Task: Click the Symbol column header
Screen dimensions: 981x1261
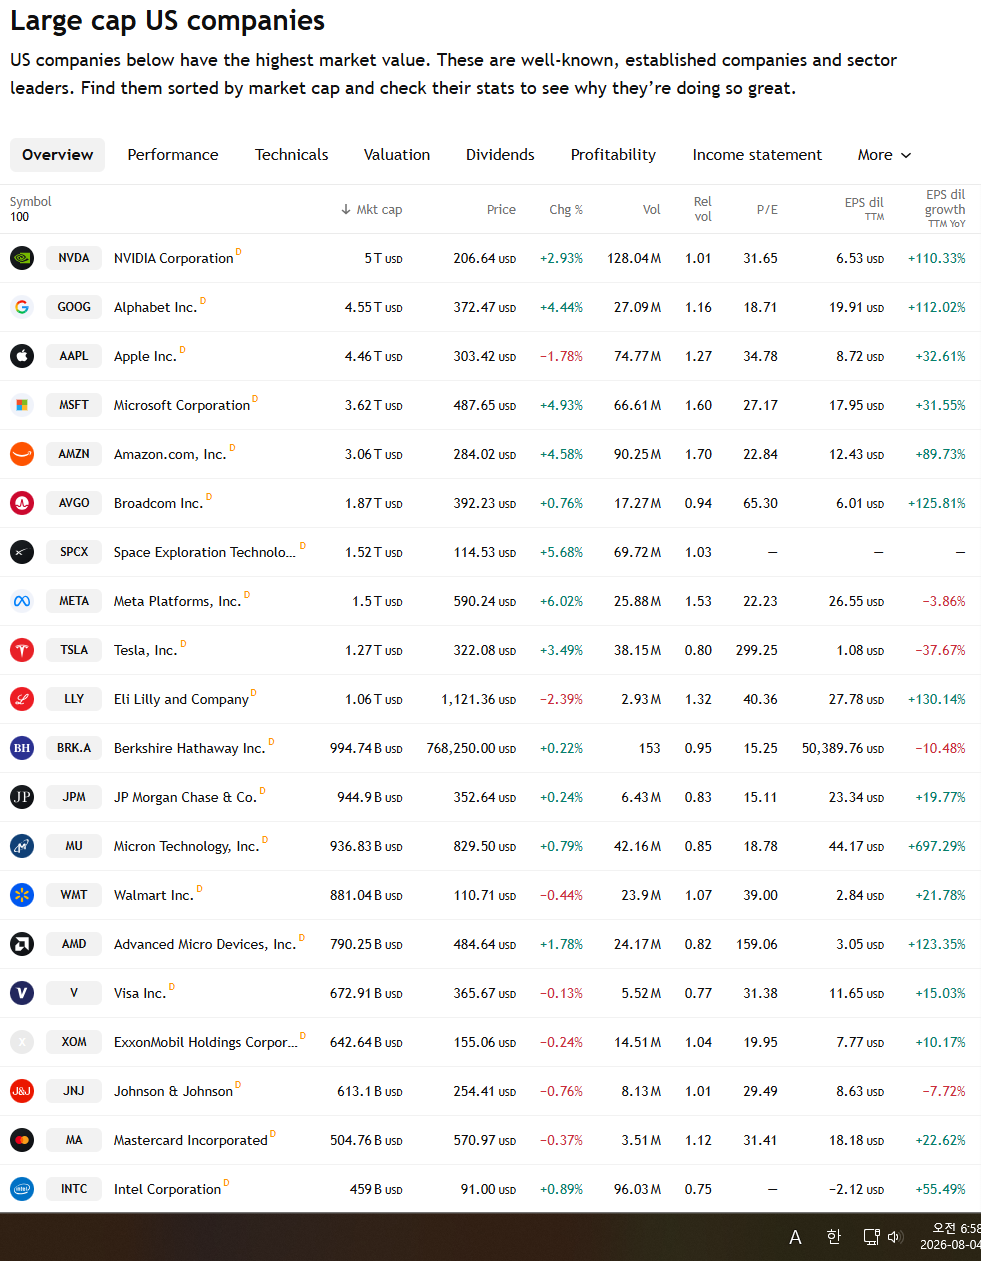Action: point(30,202)
